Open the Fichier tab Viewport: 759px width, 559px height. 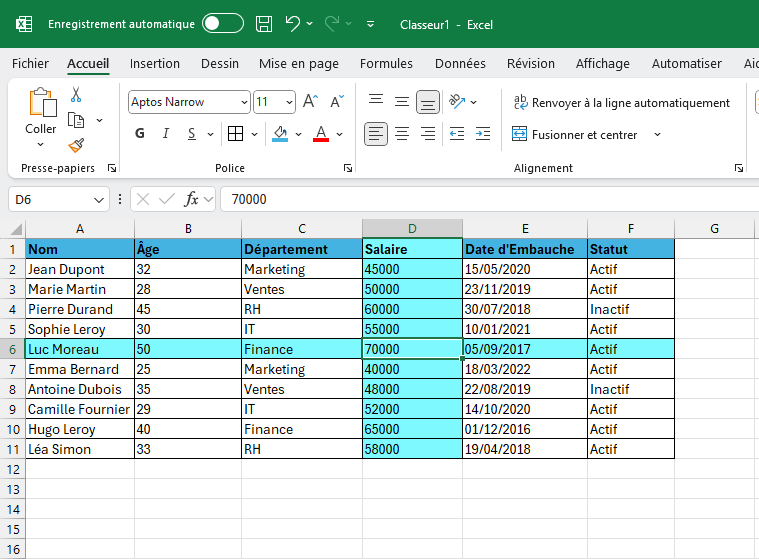(30, 63)
